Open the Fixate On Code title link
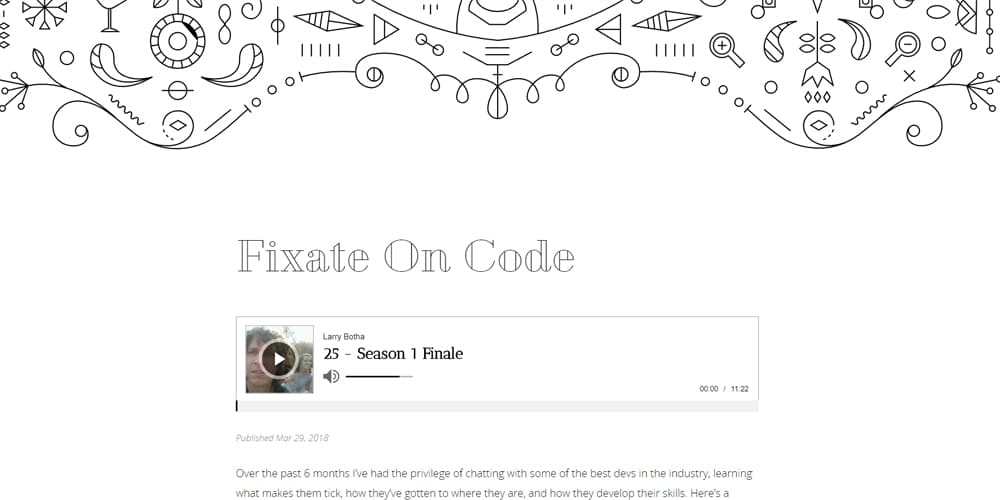This screenshot has width=1000, height=500. pos(406,256)
